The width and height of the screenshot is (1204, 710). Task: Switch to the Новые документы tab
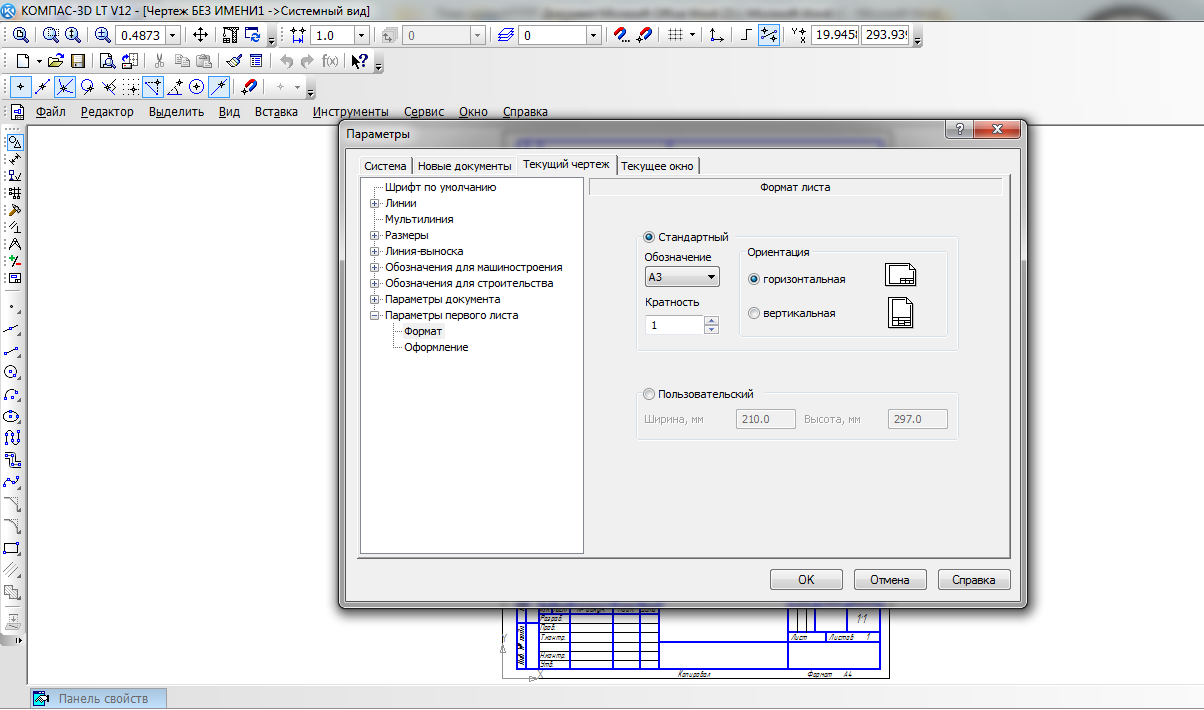point(465,166)
